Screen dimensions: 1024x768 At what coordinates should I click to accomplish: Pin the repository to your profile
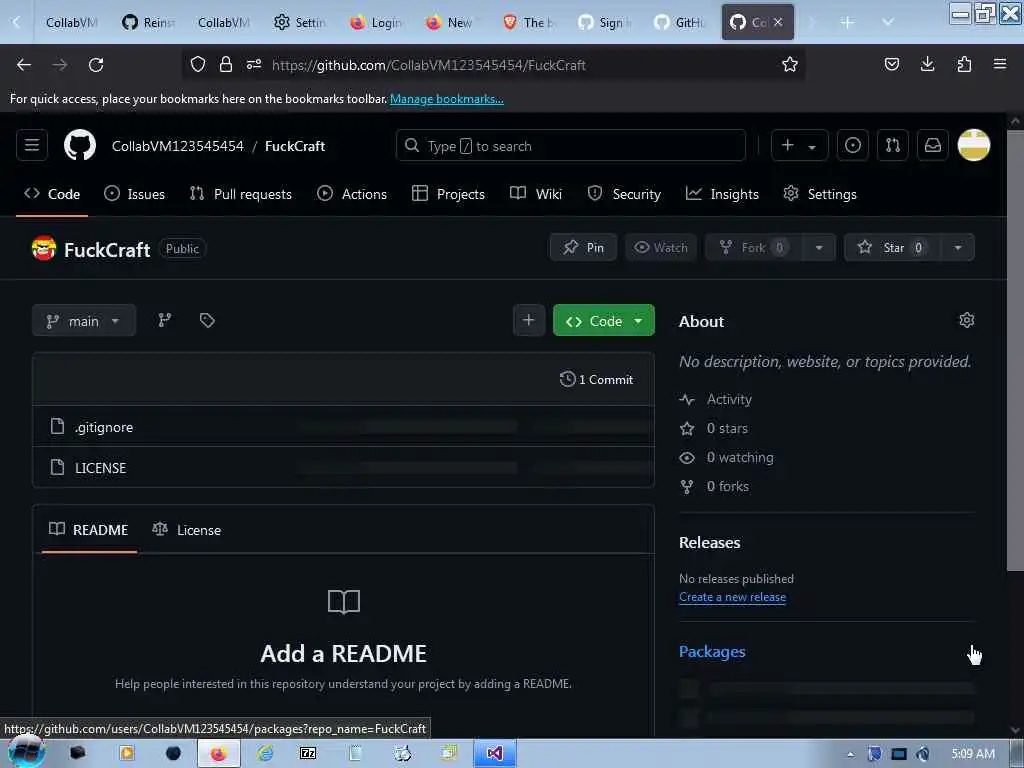pyautogui.click(x=583, y=248)
